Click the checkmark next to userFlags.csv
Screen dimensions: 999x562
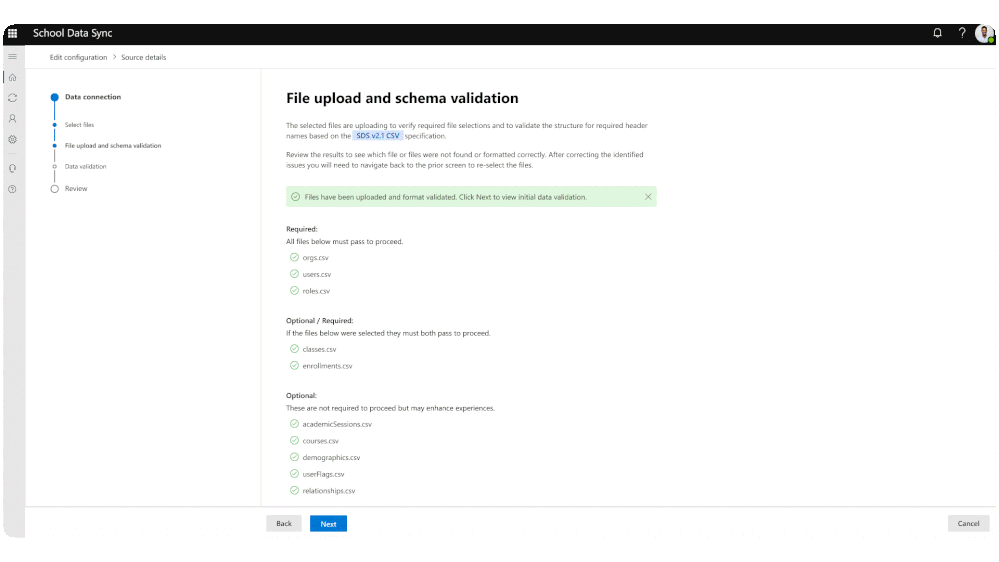click(x=294, y=474)
